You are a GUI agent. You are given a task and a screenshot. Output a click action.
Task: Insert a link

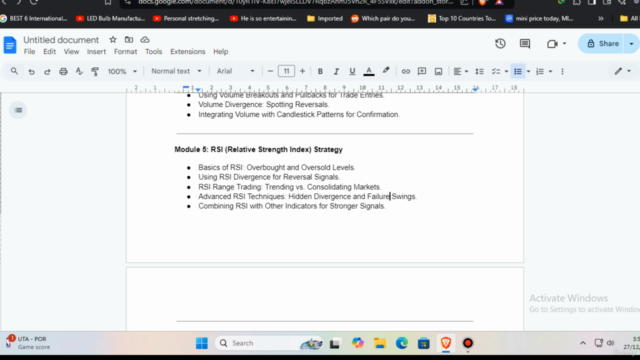[x=405, y=71]
